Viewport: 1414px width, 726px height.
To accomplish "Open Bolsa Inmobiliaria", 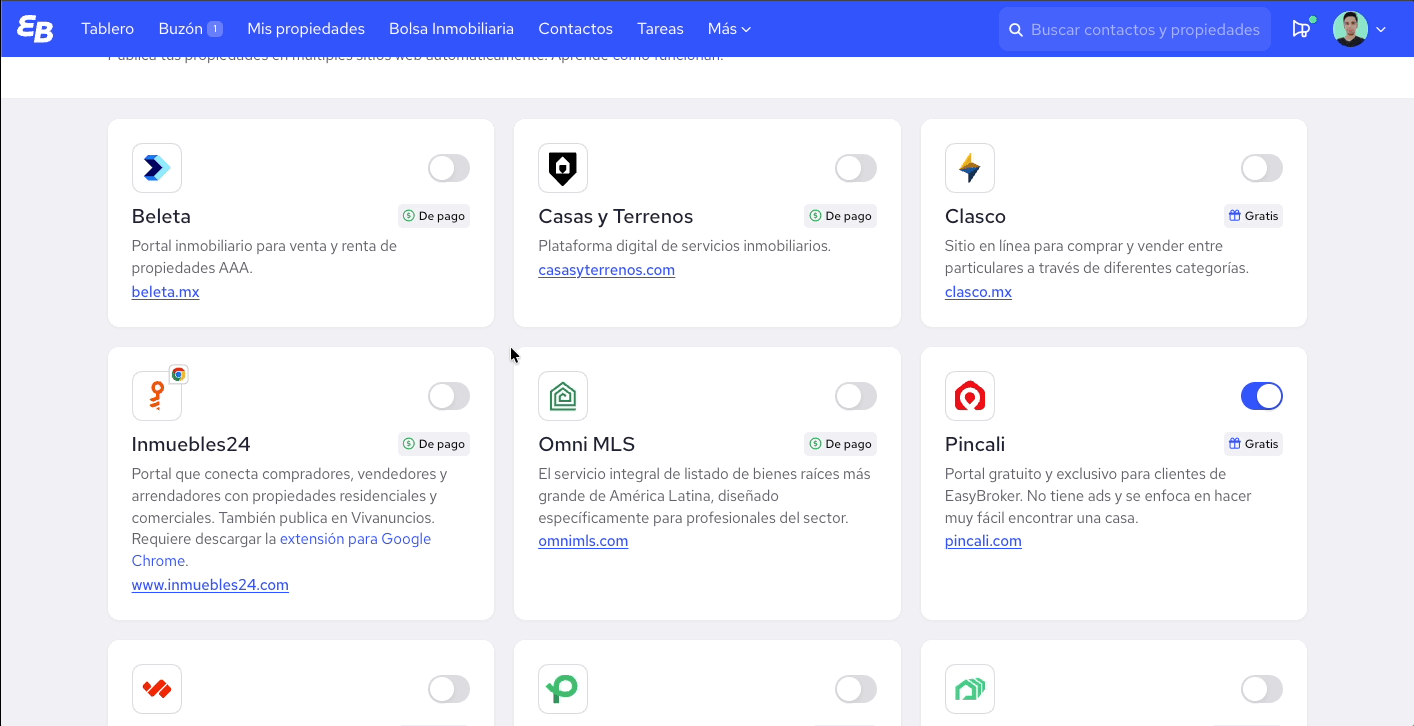I will coord(451,29).
